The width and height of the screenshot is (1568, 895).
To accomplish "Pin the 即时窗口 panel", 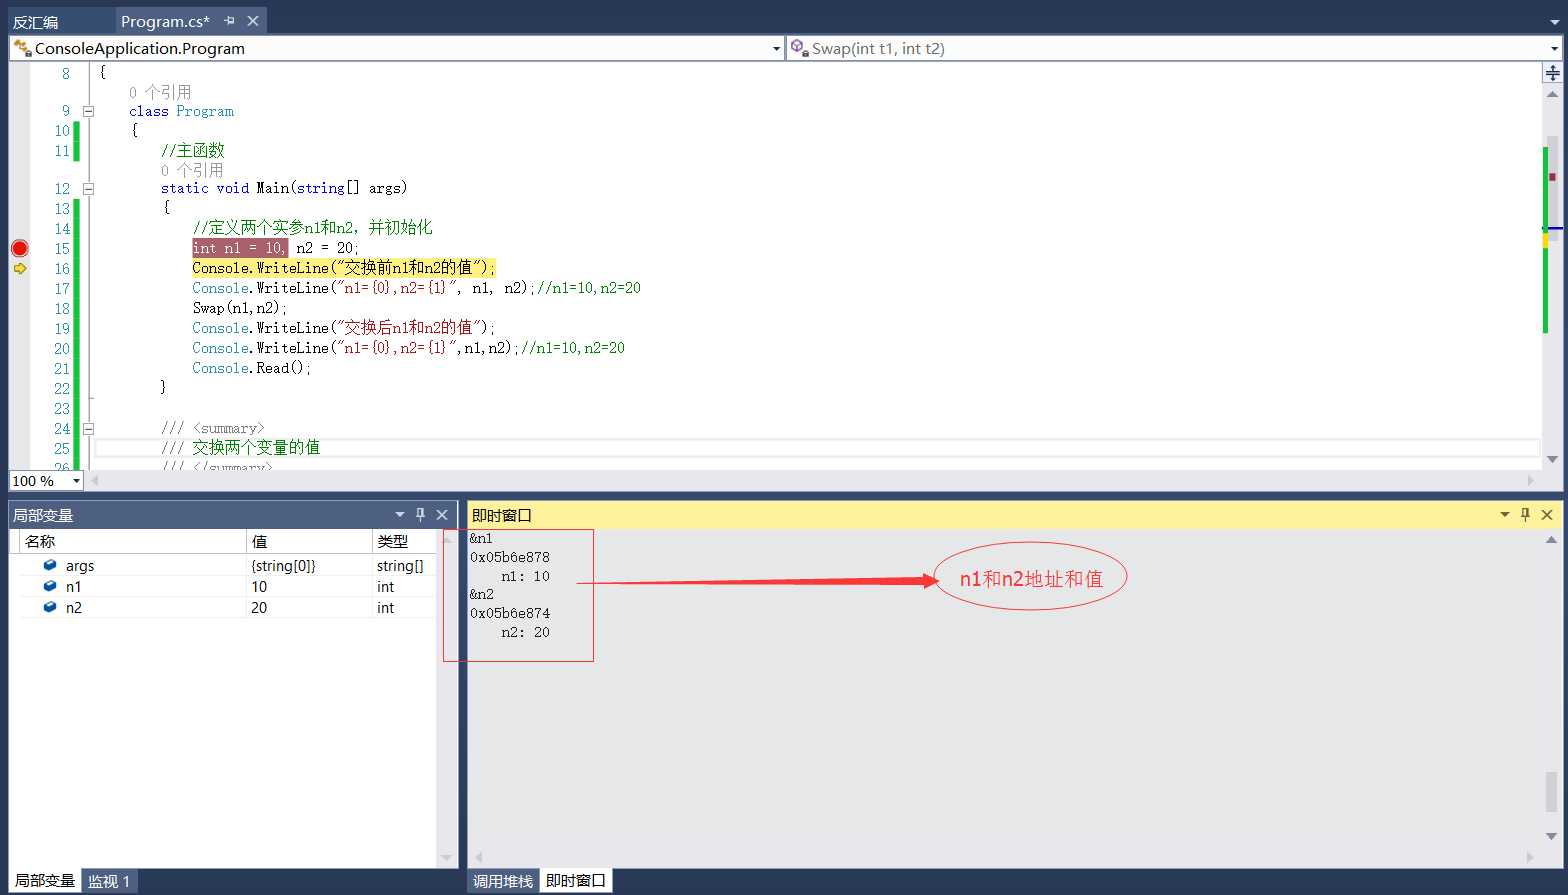I will pos(1525,514).
